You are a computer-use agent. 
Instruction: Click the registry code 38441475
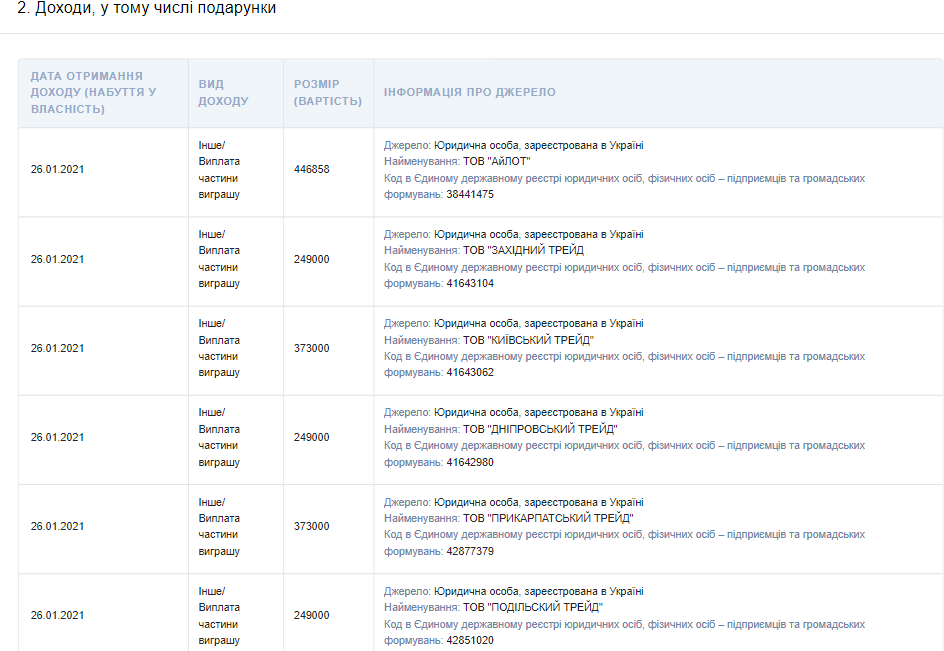[x=470, y=194]
